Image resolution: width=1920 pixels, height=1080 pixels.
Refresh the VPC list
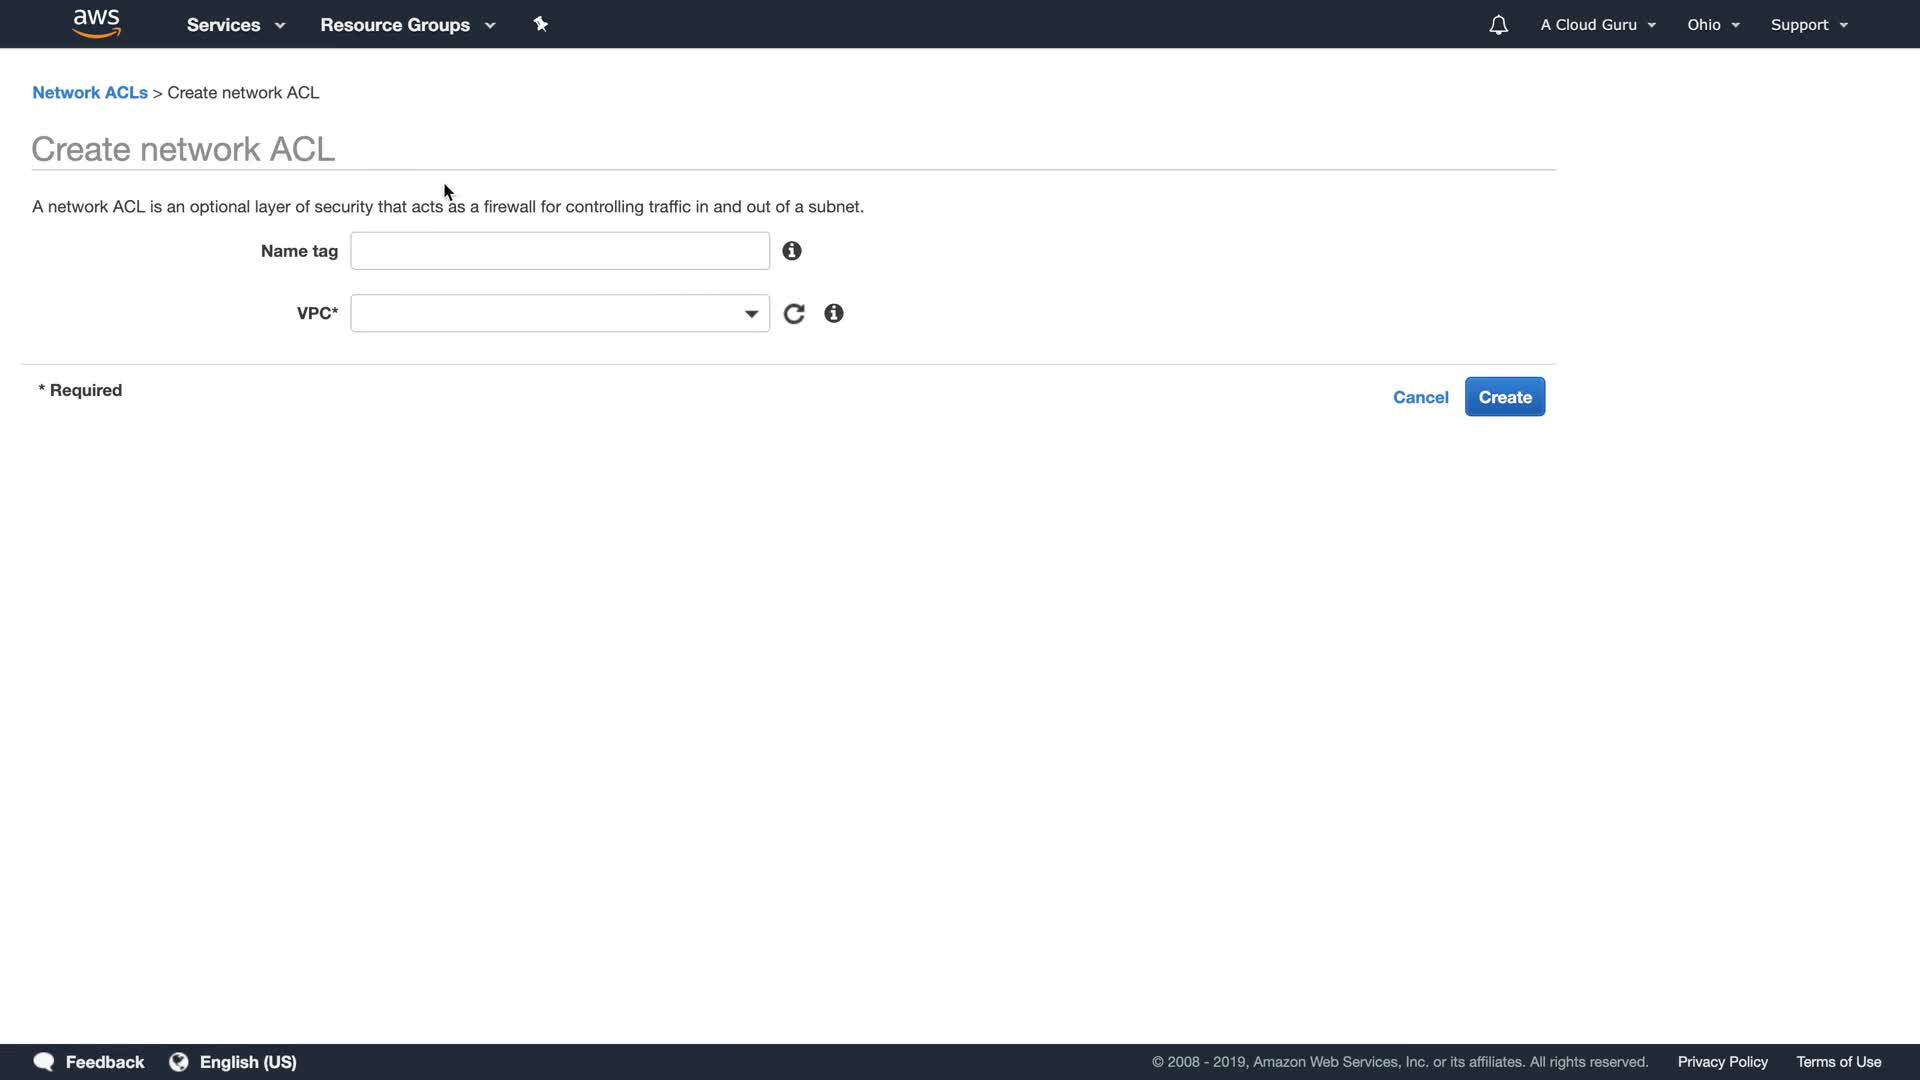[x=794, y=314]
